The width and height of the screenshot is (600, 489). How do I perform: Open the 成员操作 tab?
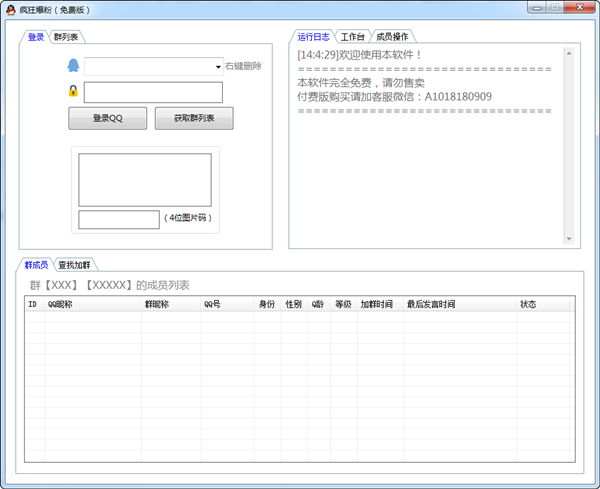[x=392, y=37]
